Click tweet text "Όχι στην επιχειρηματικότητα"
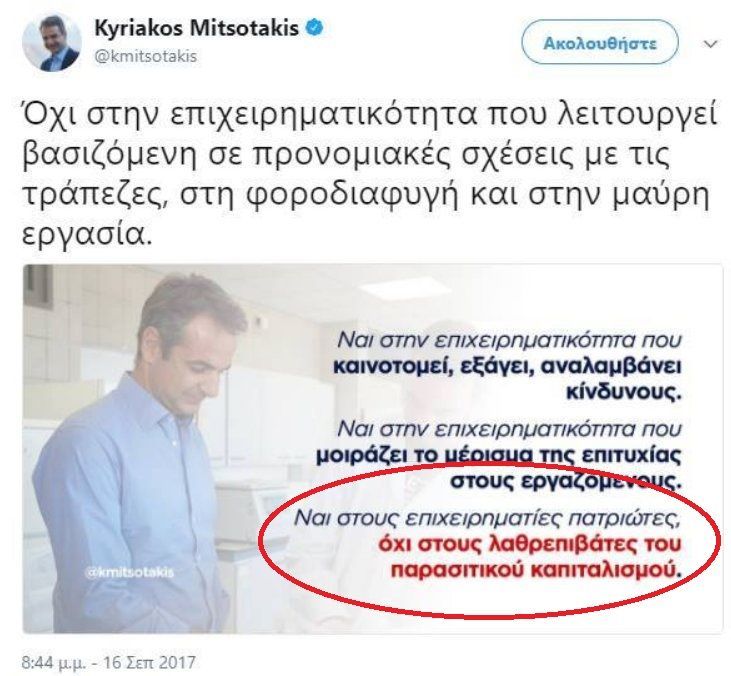 [250, 116]
